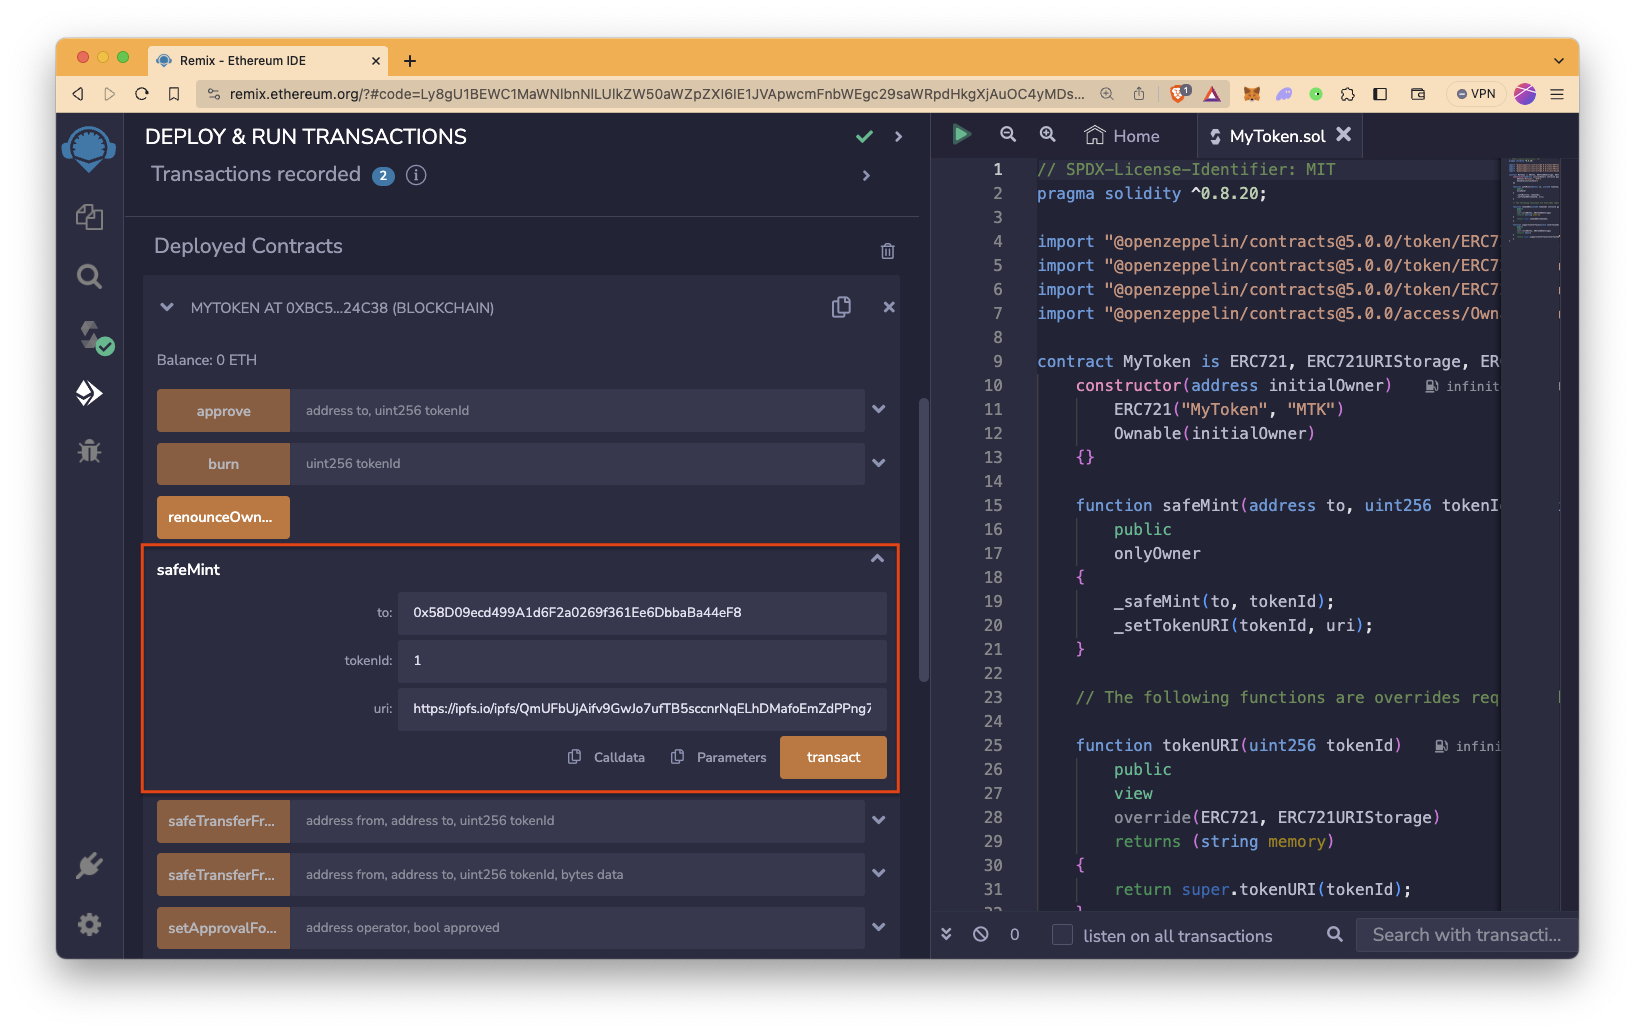
Task: Click the setApprovalForAll function button
Action: 223,928
